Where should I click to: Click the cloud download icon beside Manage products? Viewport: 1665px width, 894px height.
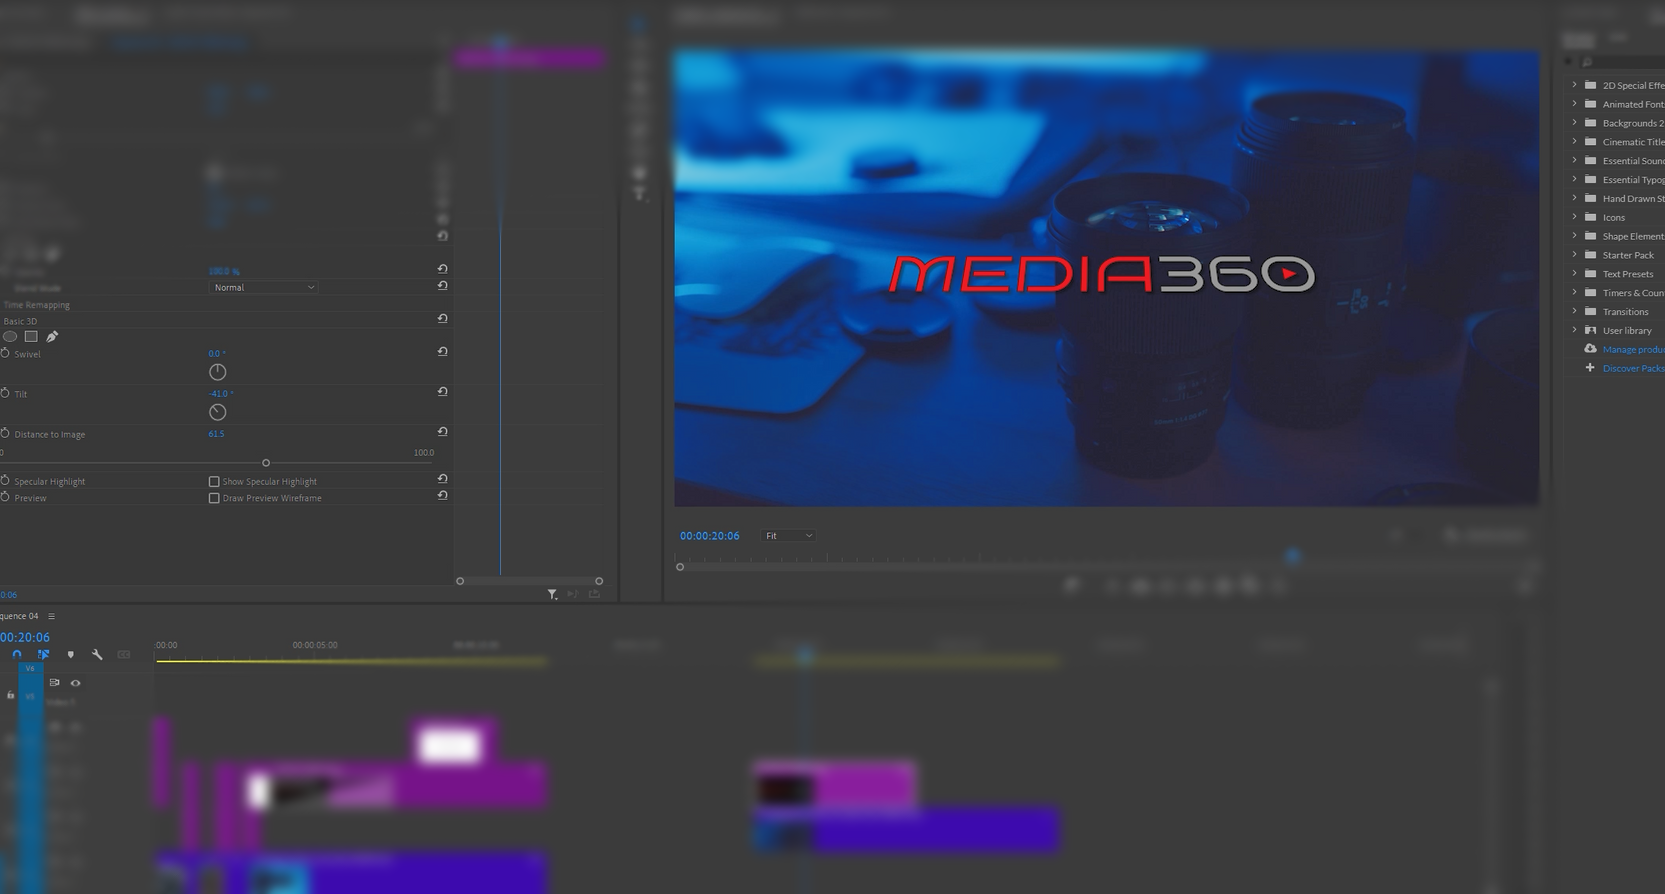pyautogui.click(x=1590, y=349)
